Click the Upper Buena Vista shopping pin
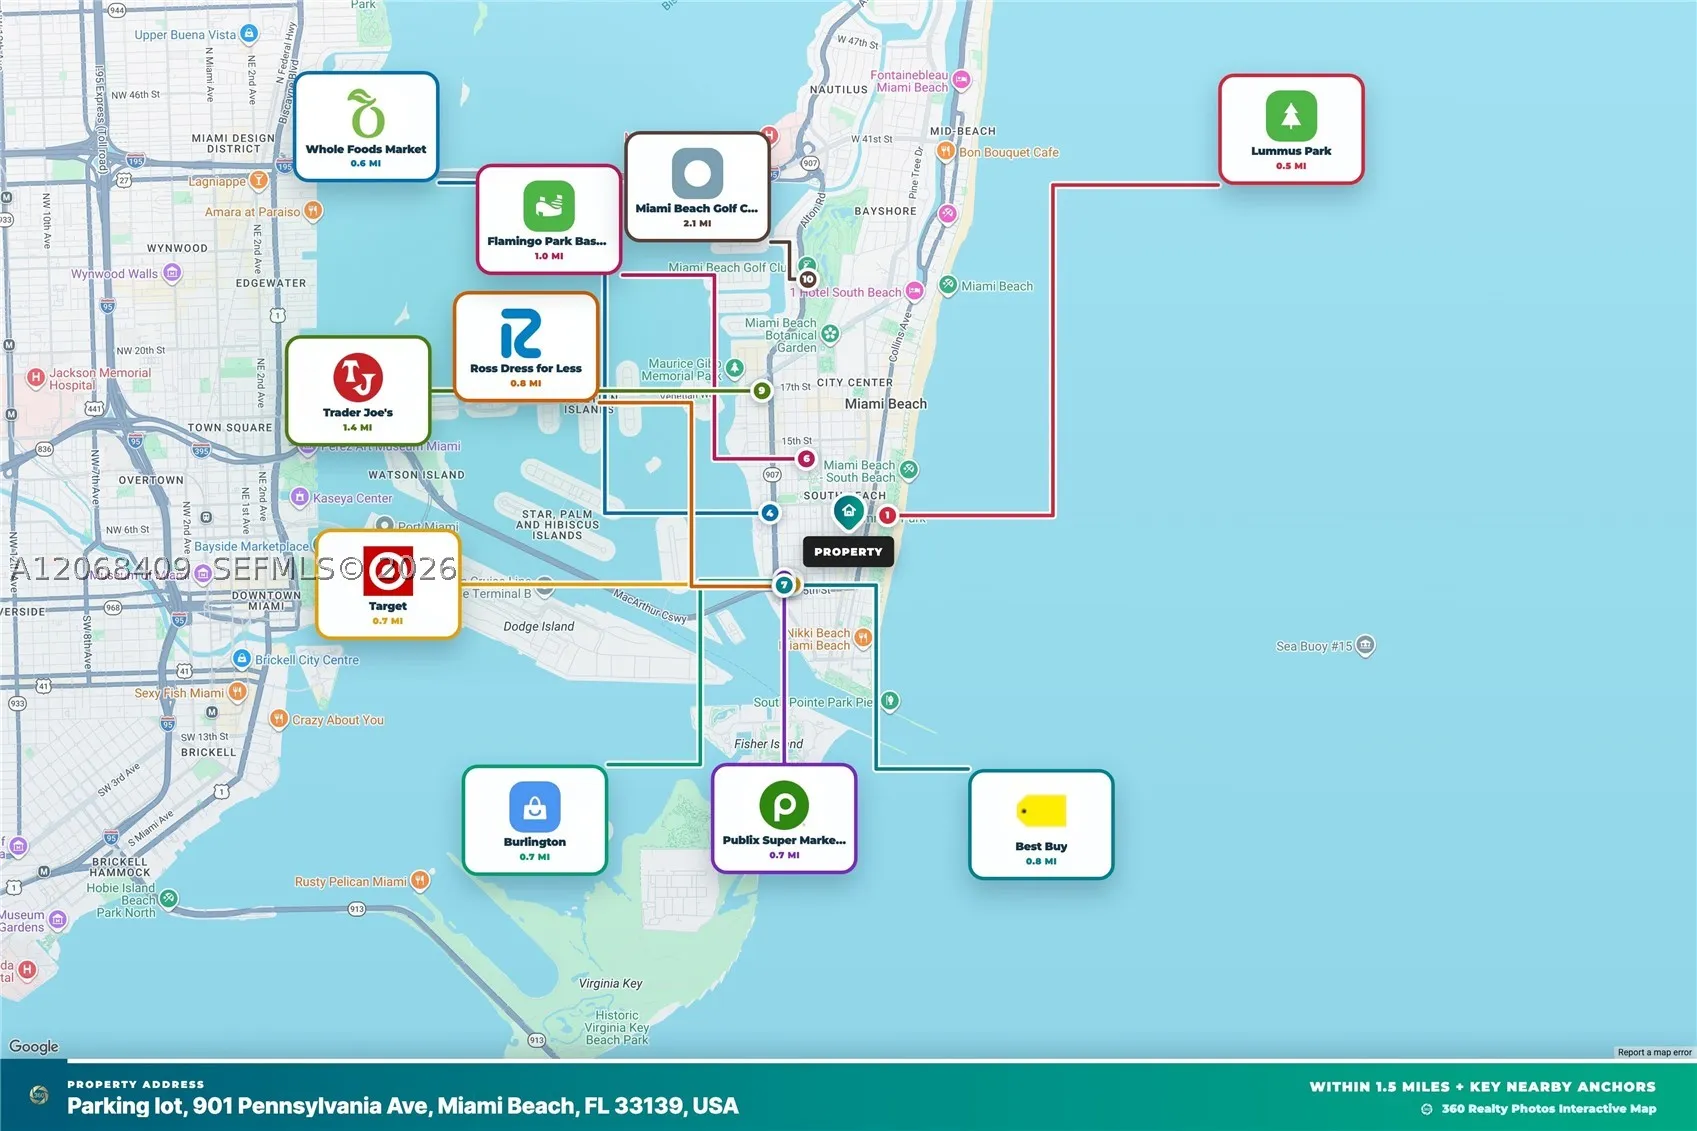This screenshot has height=1131, width=1697. point(249,34)
